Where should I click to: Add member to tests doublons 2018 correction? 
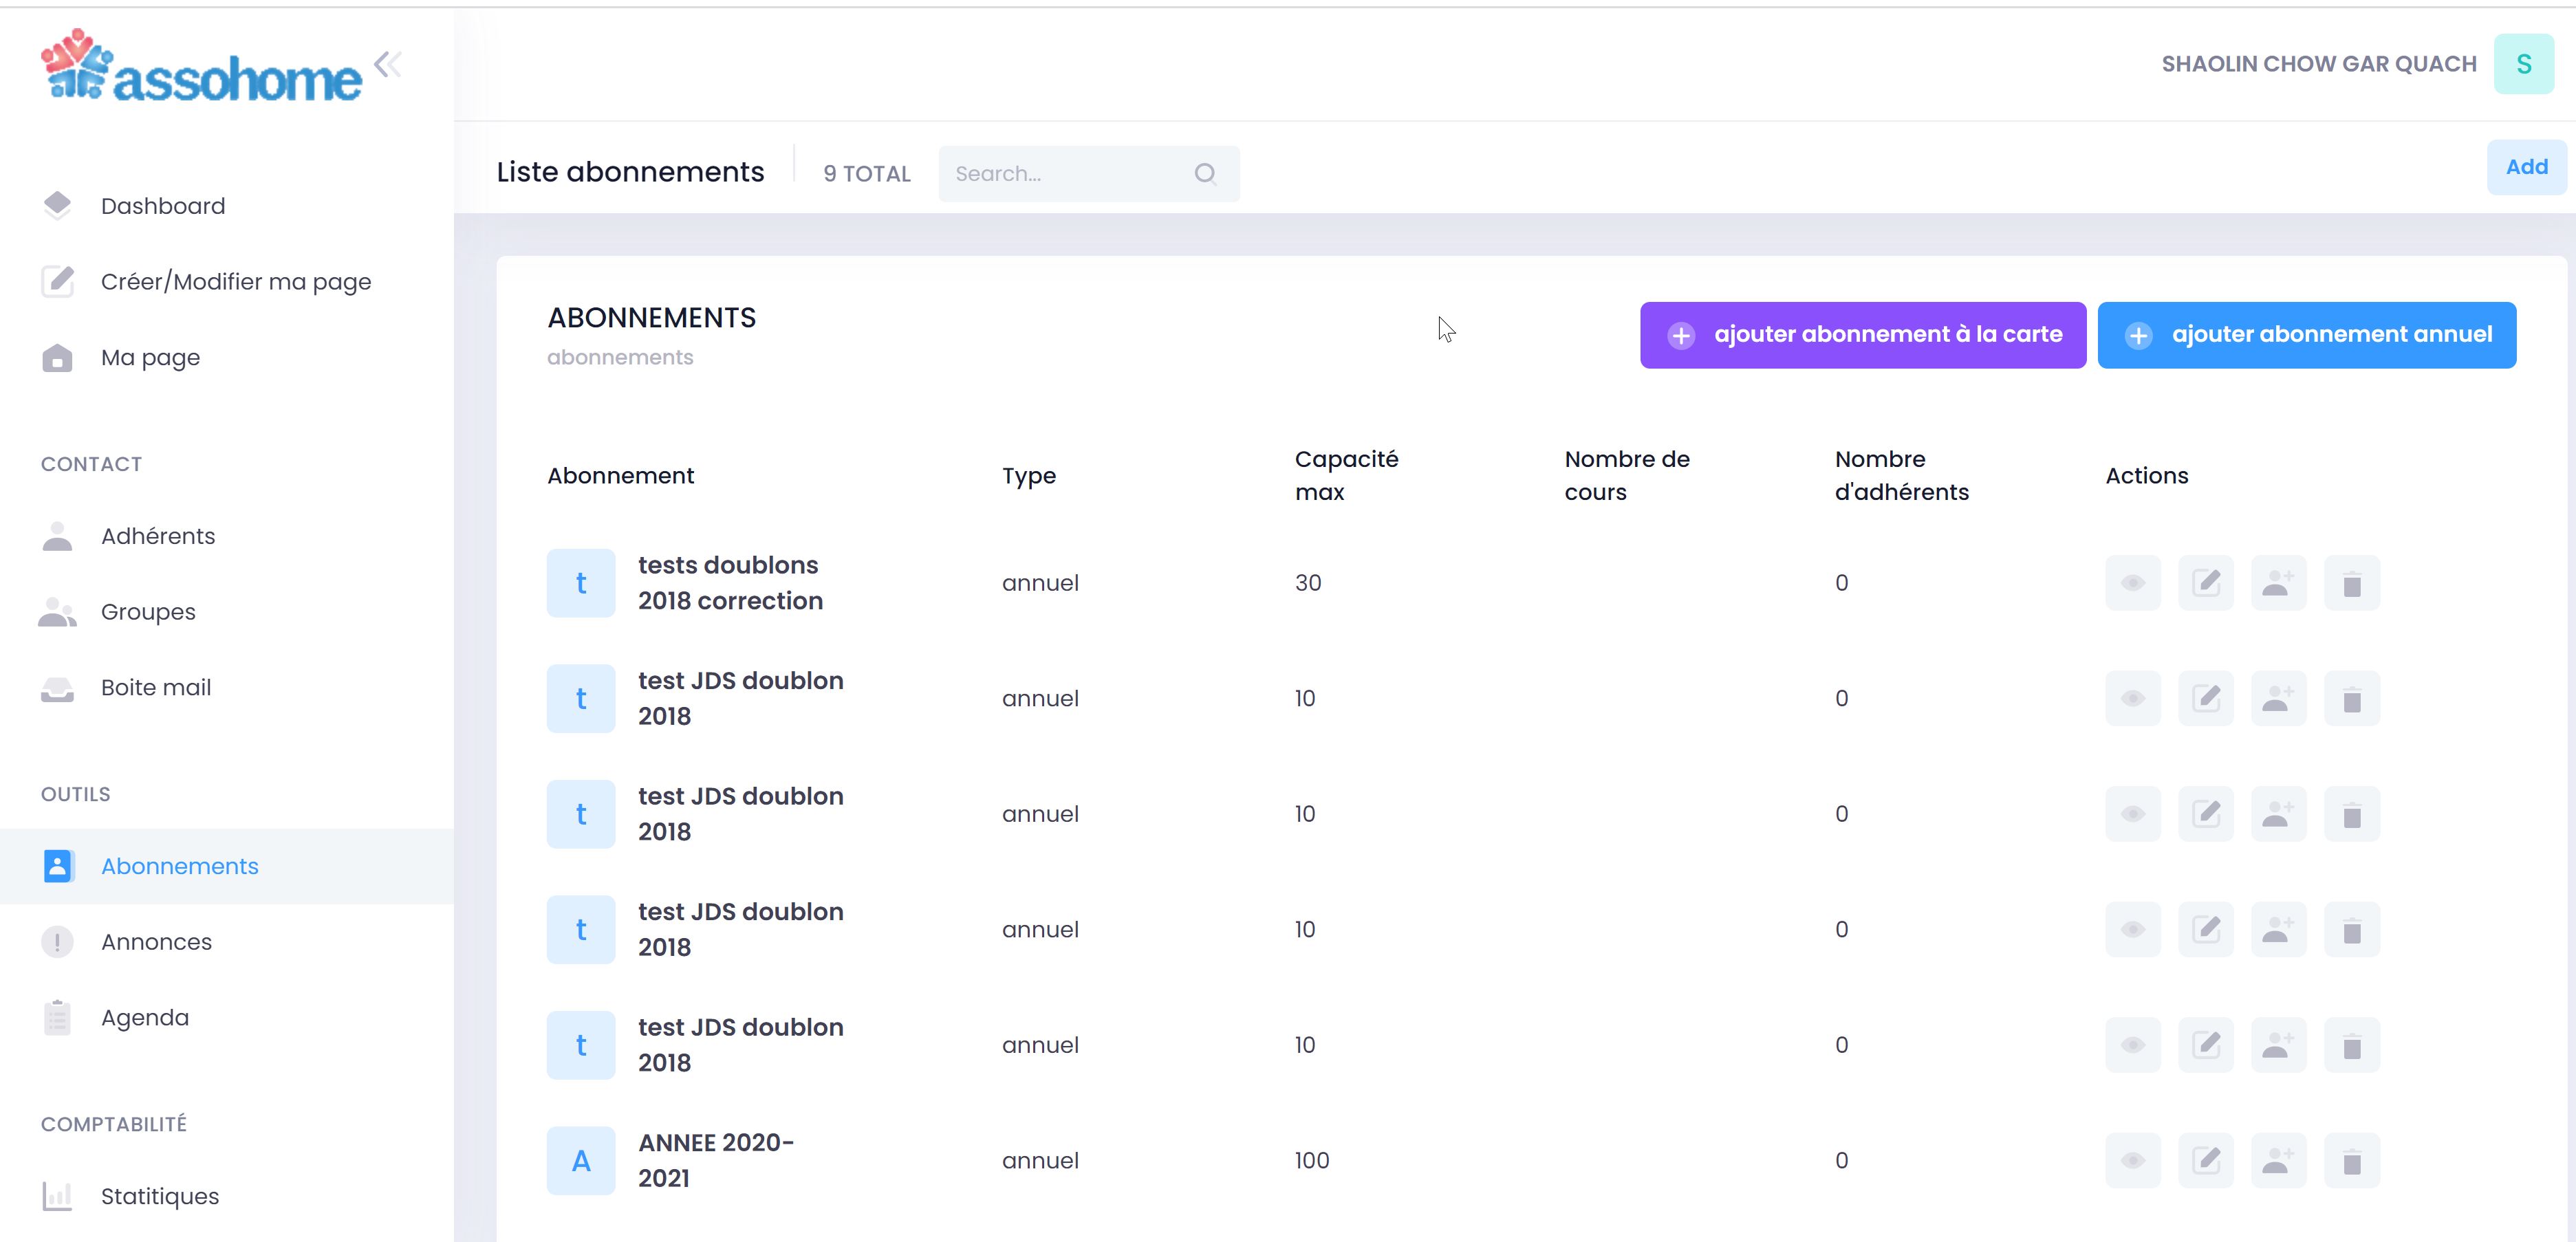pos(2278,583)
